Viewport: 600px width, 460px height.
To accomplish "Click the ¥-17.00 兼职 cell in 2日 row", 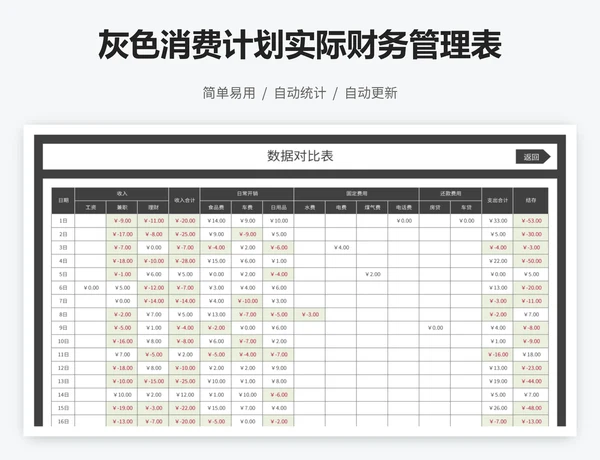I will pyautogui.click(x=122, y=234).
